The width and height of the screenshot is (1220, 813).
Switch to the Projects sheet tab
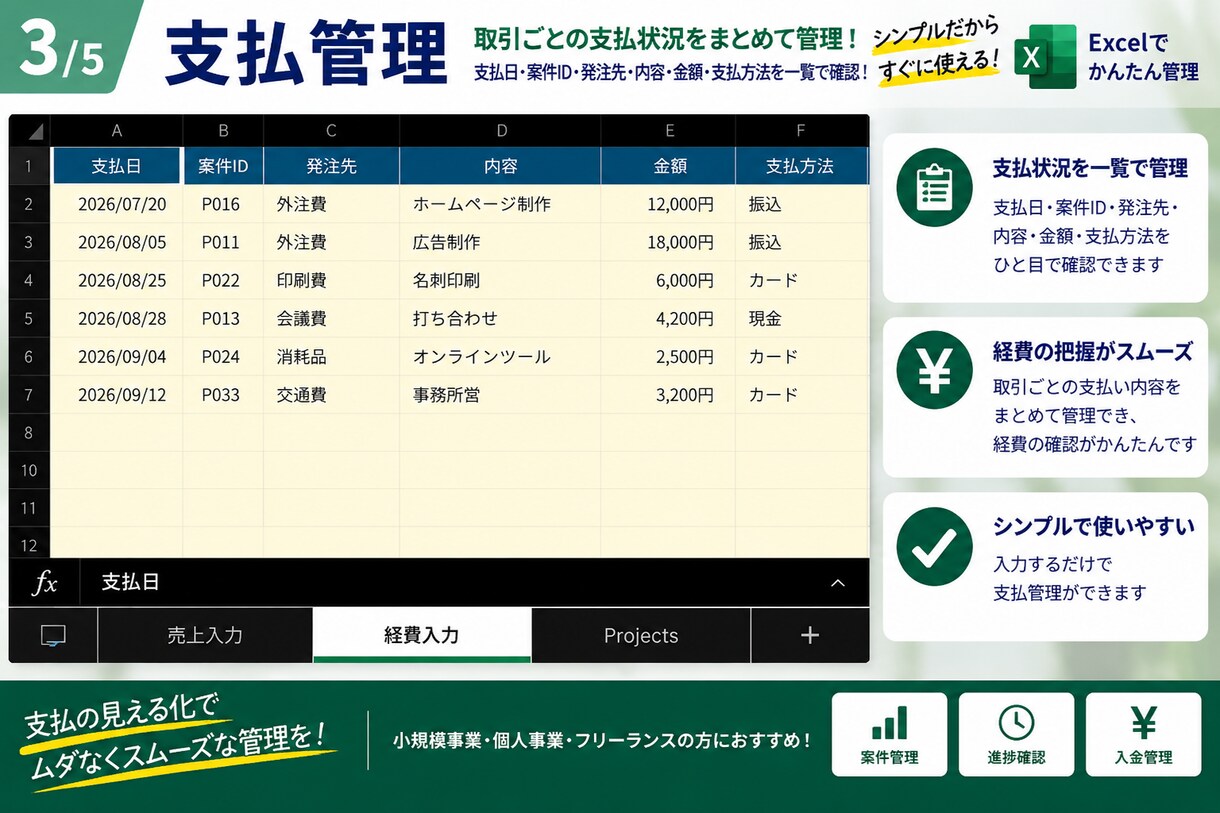click(641, 635)
